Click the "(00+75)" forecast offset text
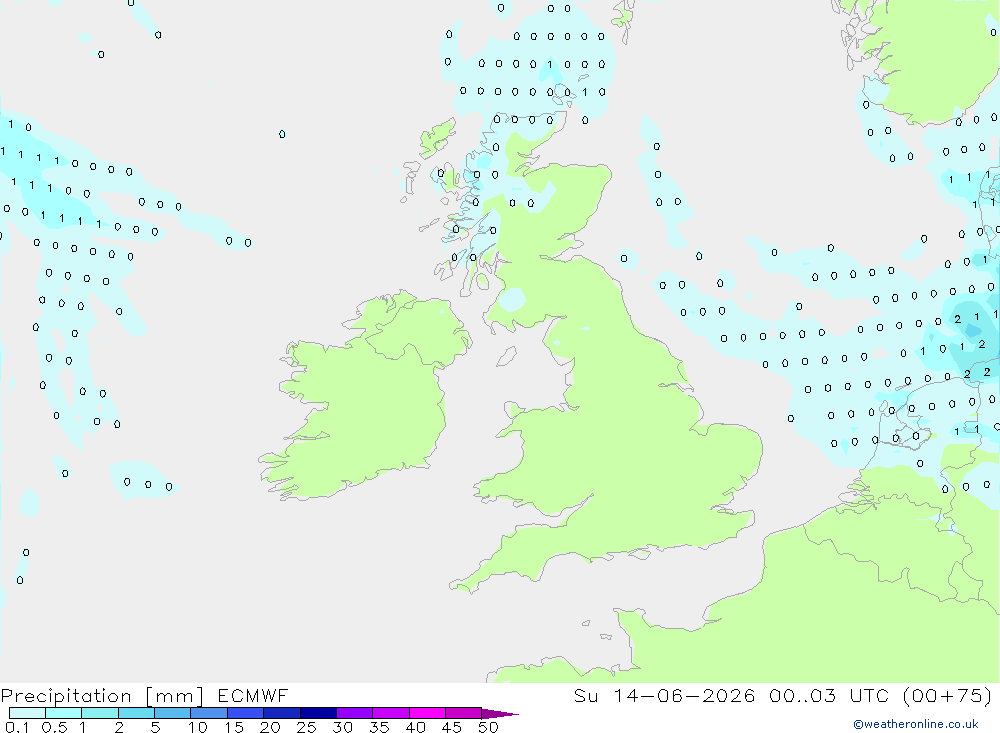This screenshot has width=1000, height=733. (x=948, y=695)
